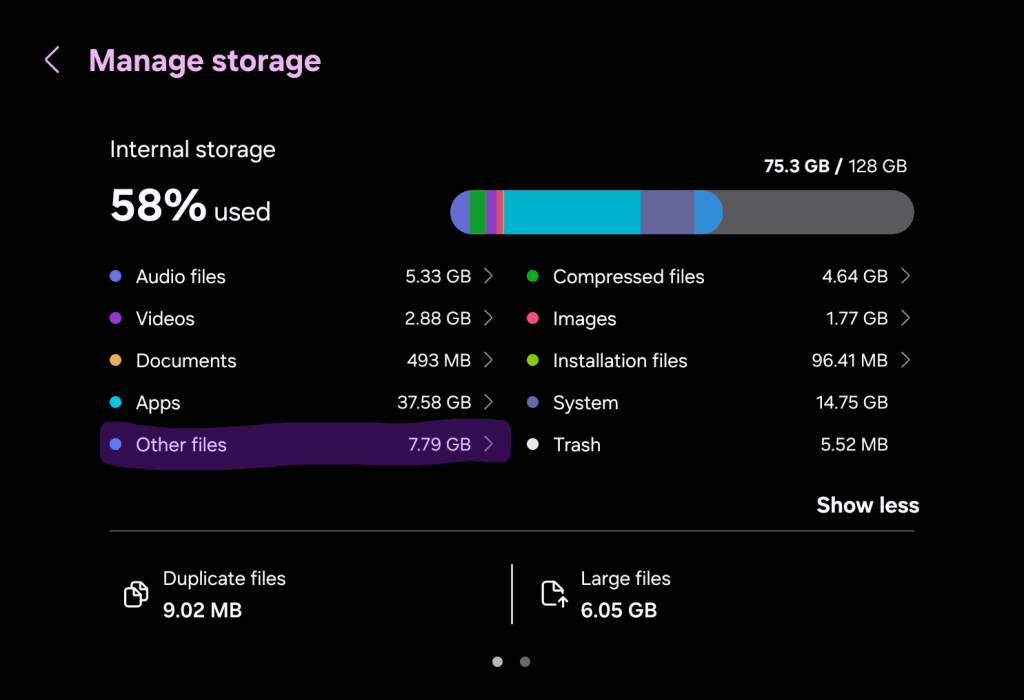Open the Videos storage category
The image size is (1024, 700).
point(165,319)
